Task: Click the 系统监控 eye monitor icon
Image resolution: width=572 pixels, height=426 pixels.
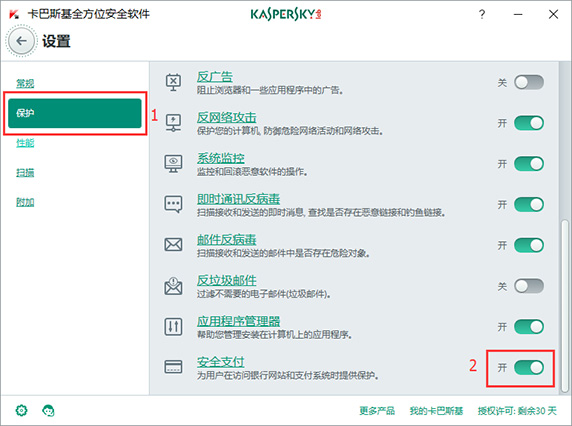Action: [173, 164]
